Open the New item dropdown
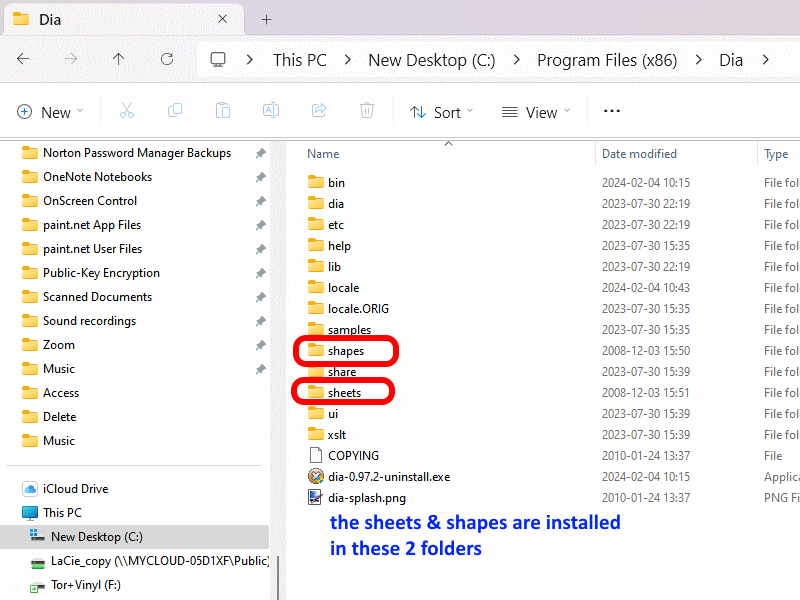Image resolution: width=800 pixels, height=600 pixels. pos(49,112)
